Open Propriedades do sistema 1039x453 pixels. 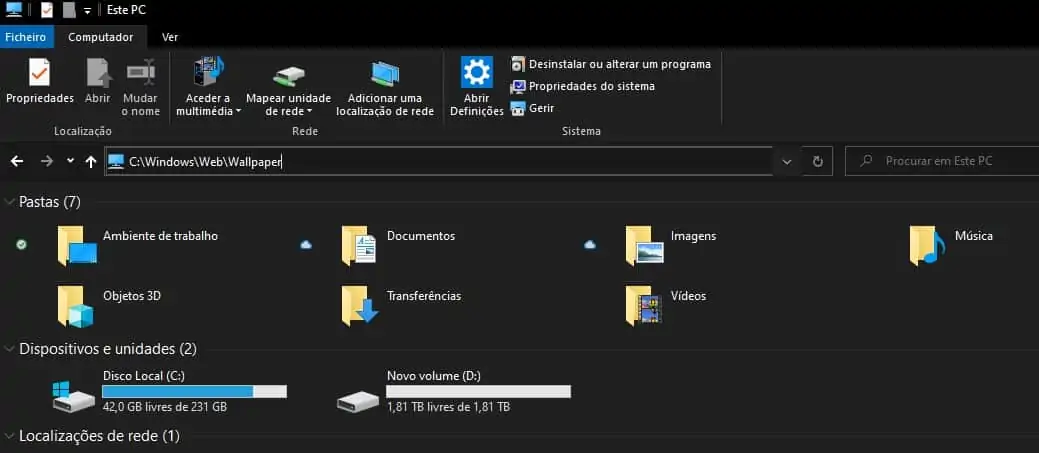(x=582, y=86)
